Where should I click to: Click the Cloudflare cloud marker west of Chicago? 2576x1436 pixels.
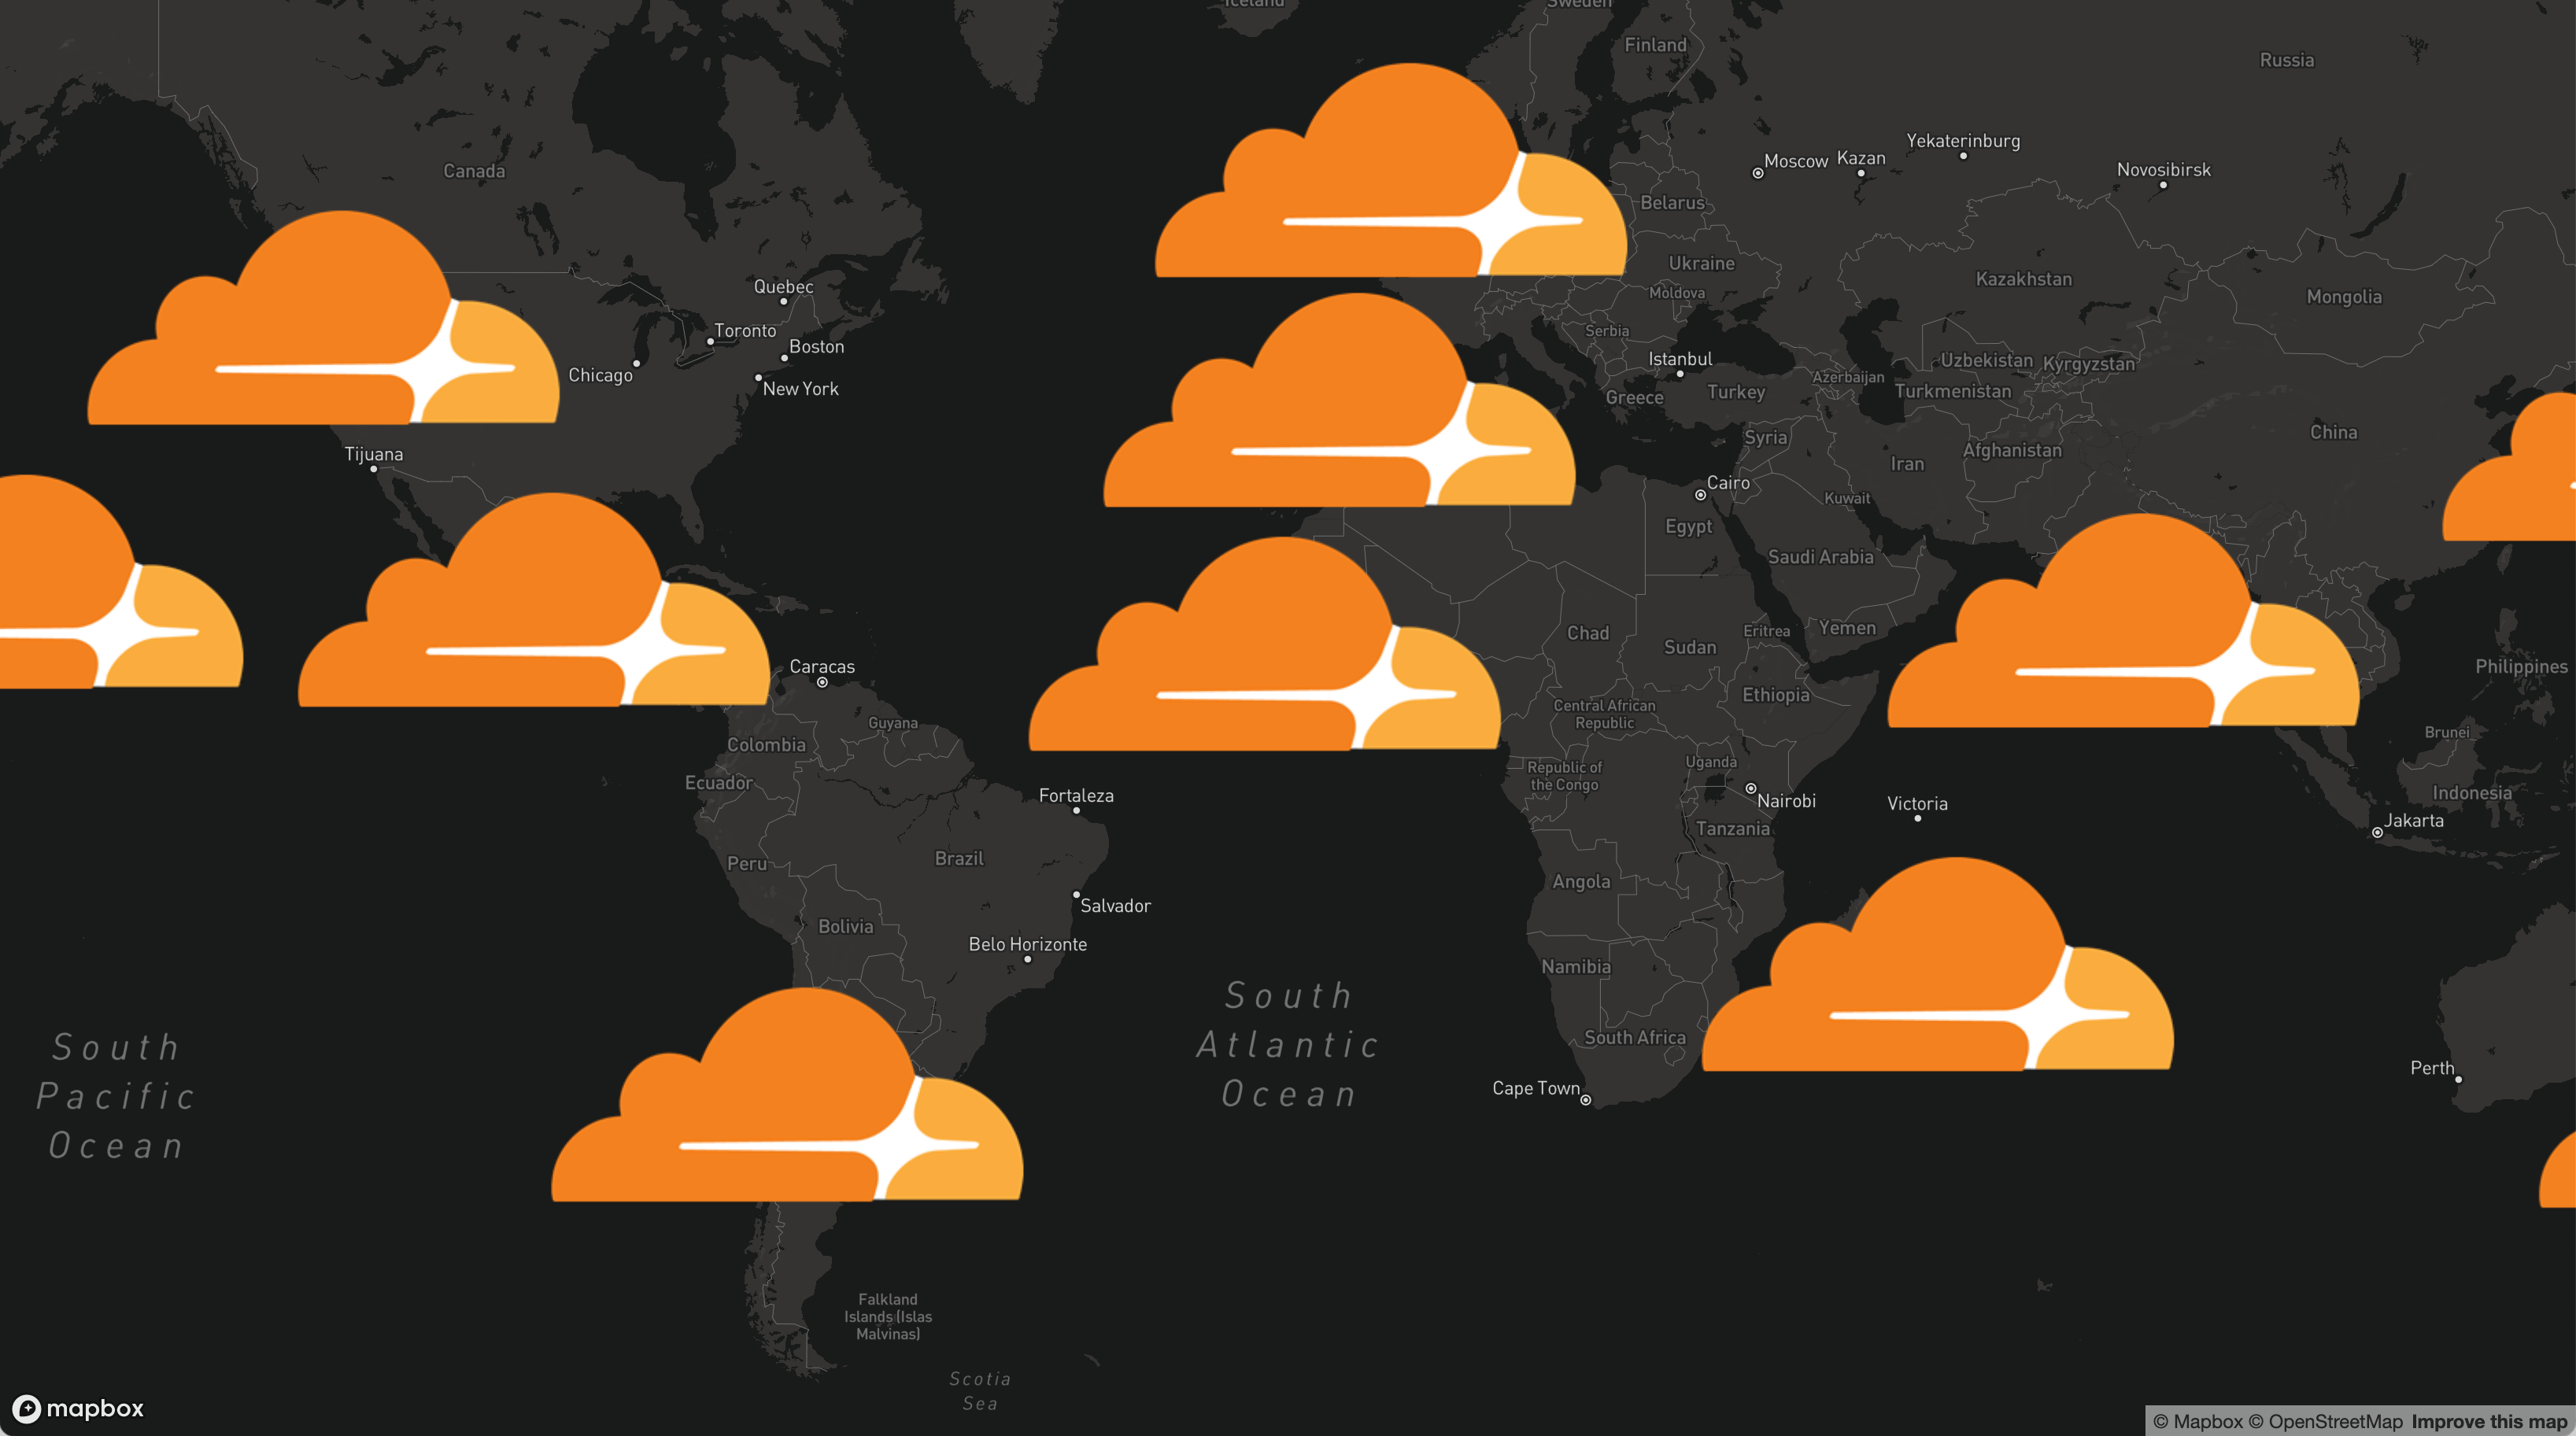click(323, 318)
